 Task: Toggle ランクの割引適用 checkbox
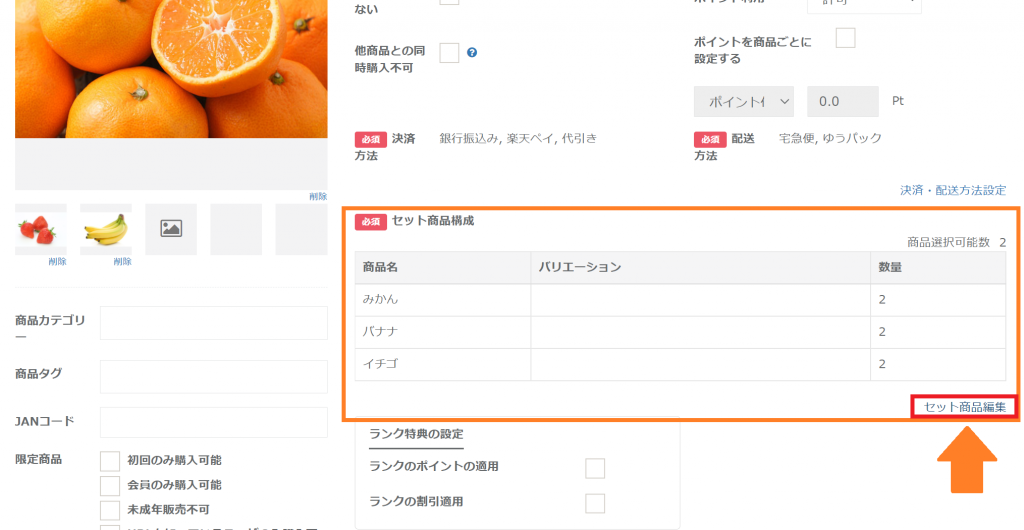tap(595, 503)
